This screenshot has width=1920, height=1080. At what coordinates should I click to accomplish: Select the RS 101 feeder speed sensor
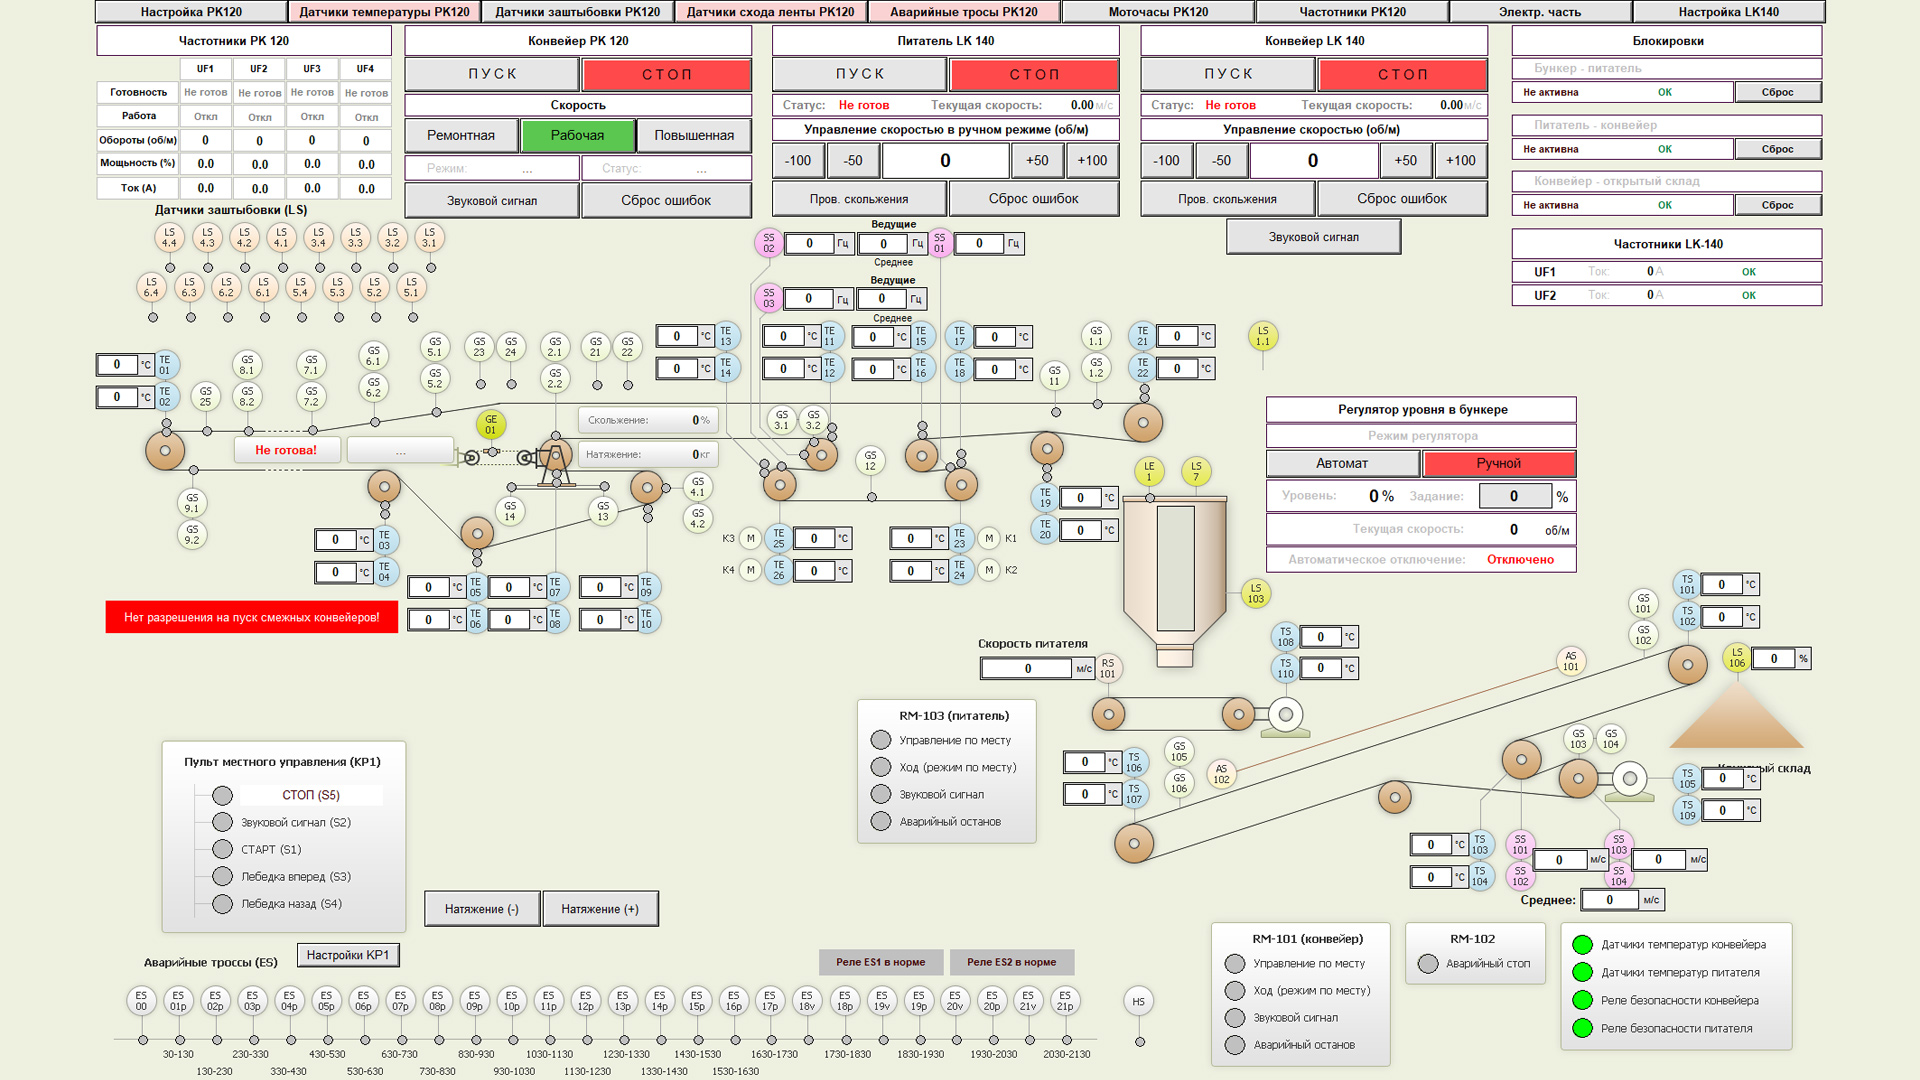click(x=1107, y=668)
